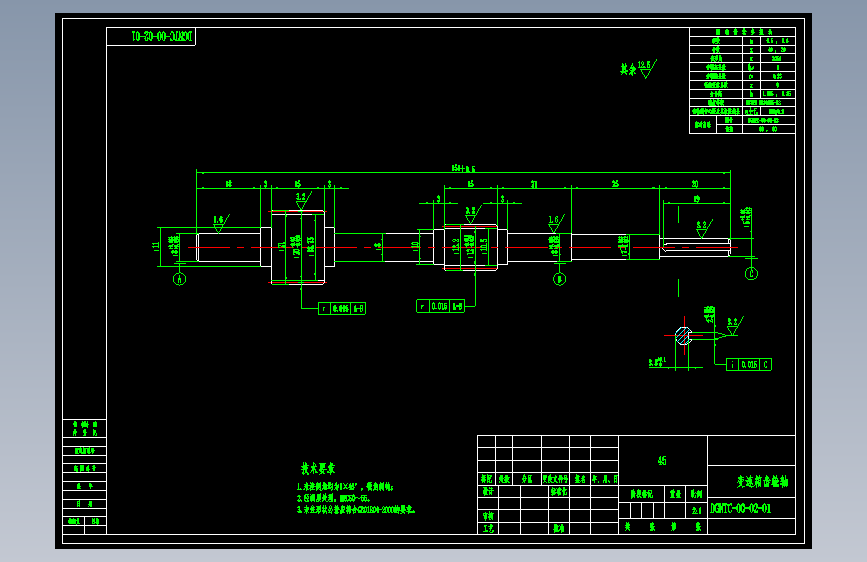Select datum circle B below the shaft
Viewport: 867px width, 562px height.
560,279
